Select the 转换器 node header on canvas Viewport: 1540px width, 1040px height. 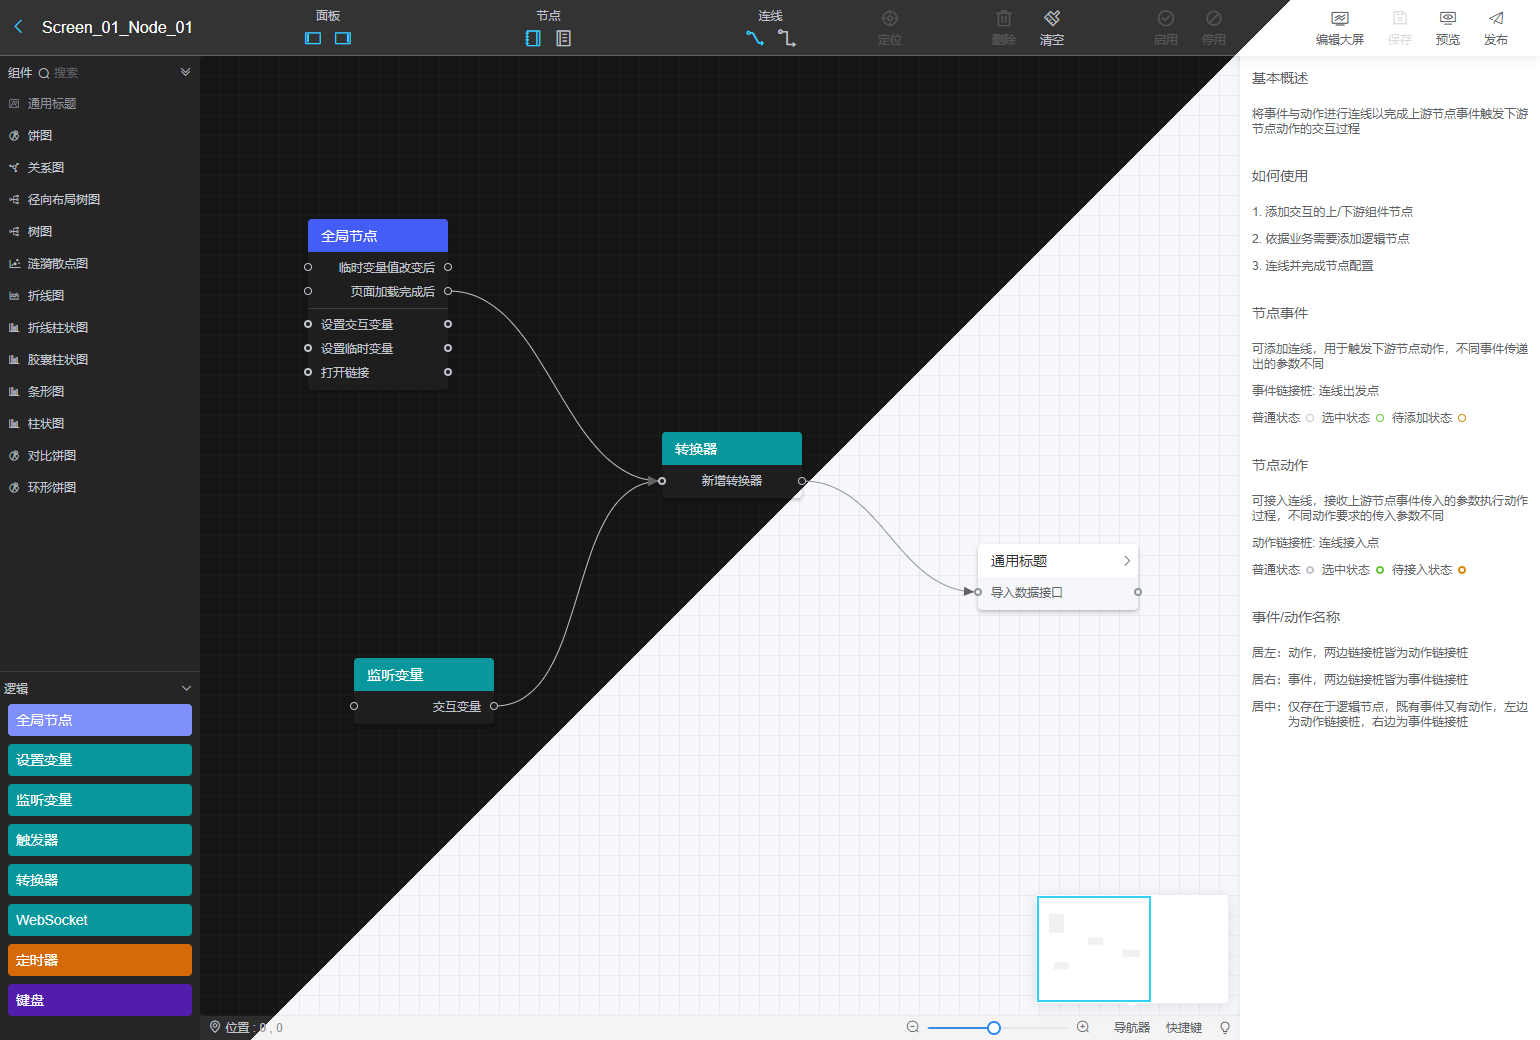732,449
